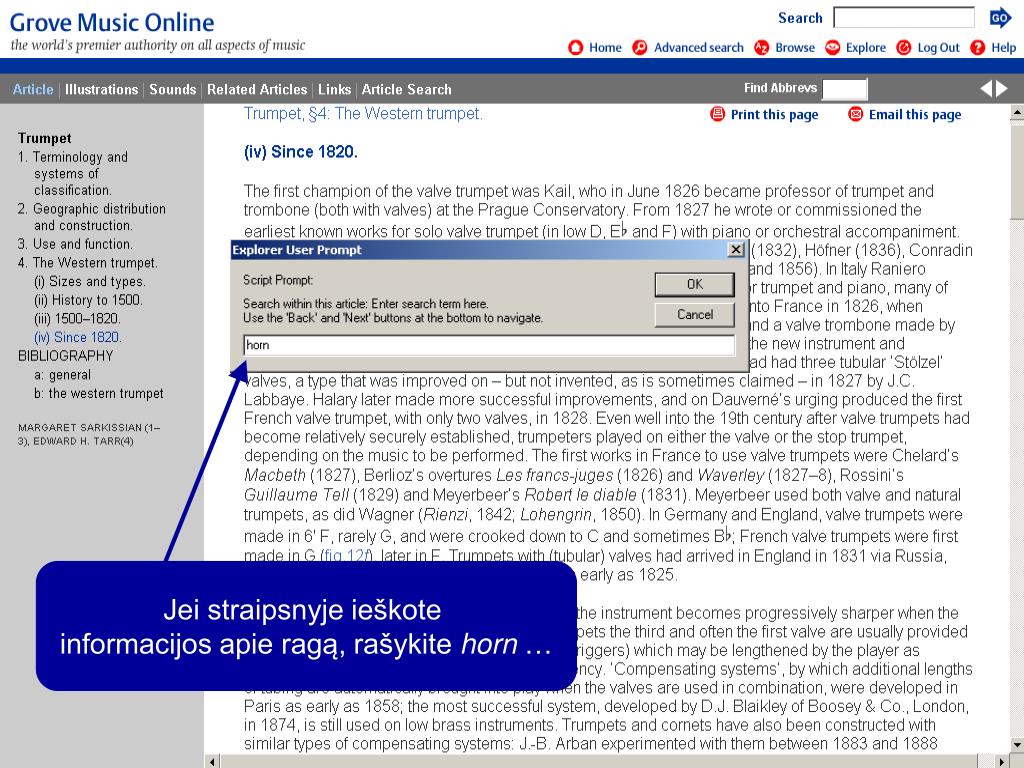Open subsection (iii) 1500–1820
Image resolution: width=1024 pixels, height=768 pixels.
pyautogui.click(x=77, y=319)
